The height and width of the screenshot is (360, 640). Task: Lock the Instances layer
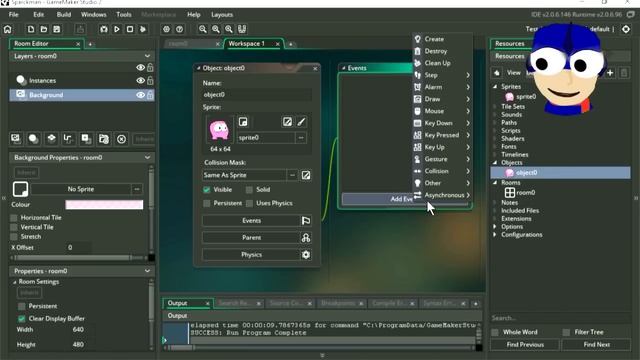(x=150, y=80)
